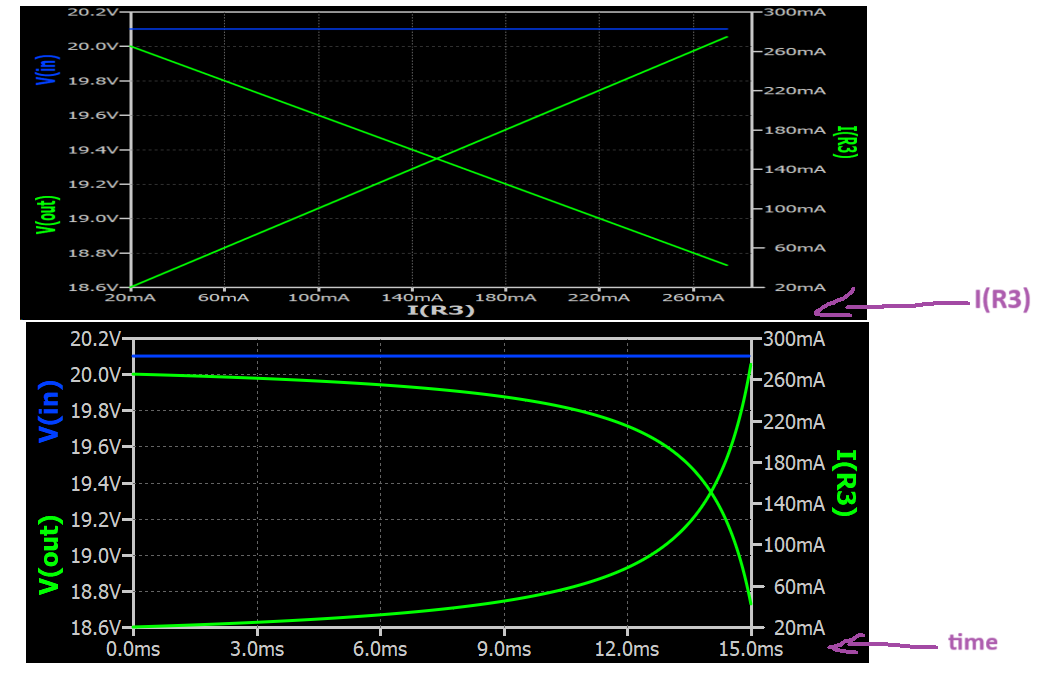Click the 20.0V tick on top plot's left axis
This screenshot has width=1053, height=680.
(93, 46)
